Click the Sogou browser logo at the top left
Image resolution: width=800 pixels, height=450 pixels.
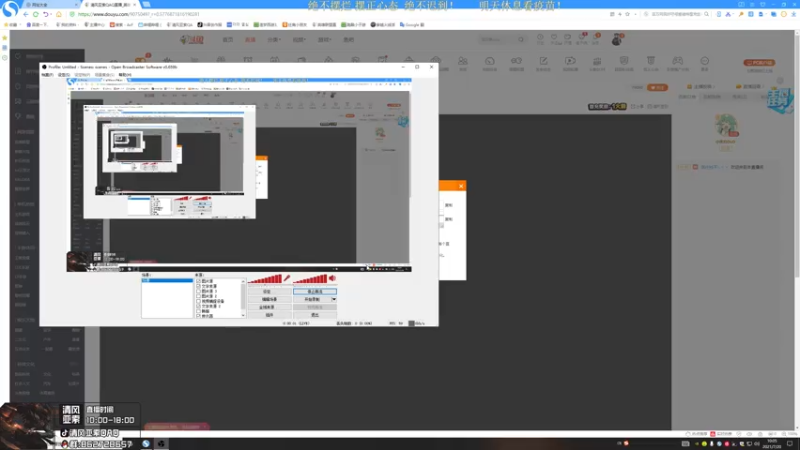click(10, 8)
